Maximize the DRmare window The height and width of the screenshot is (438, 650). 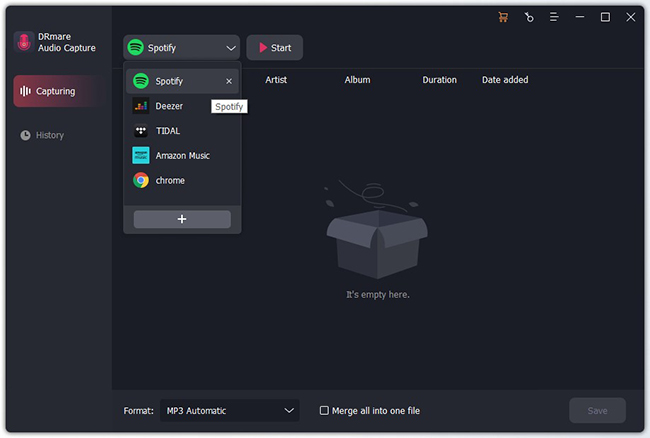coord(605,17)
